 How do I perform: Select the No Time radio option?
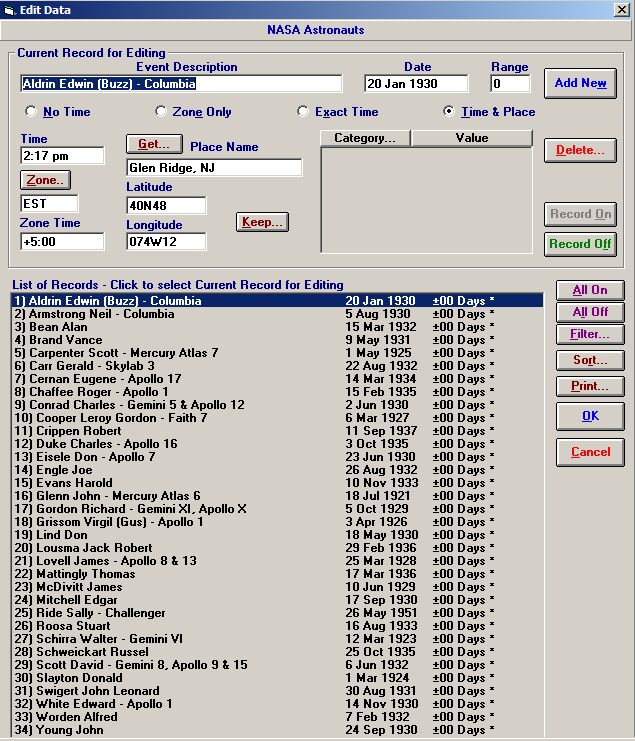31,112
